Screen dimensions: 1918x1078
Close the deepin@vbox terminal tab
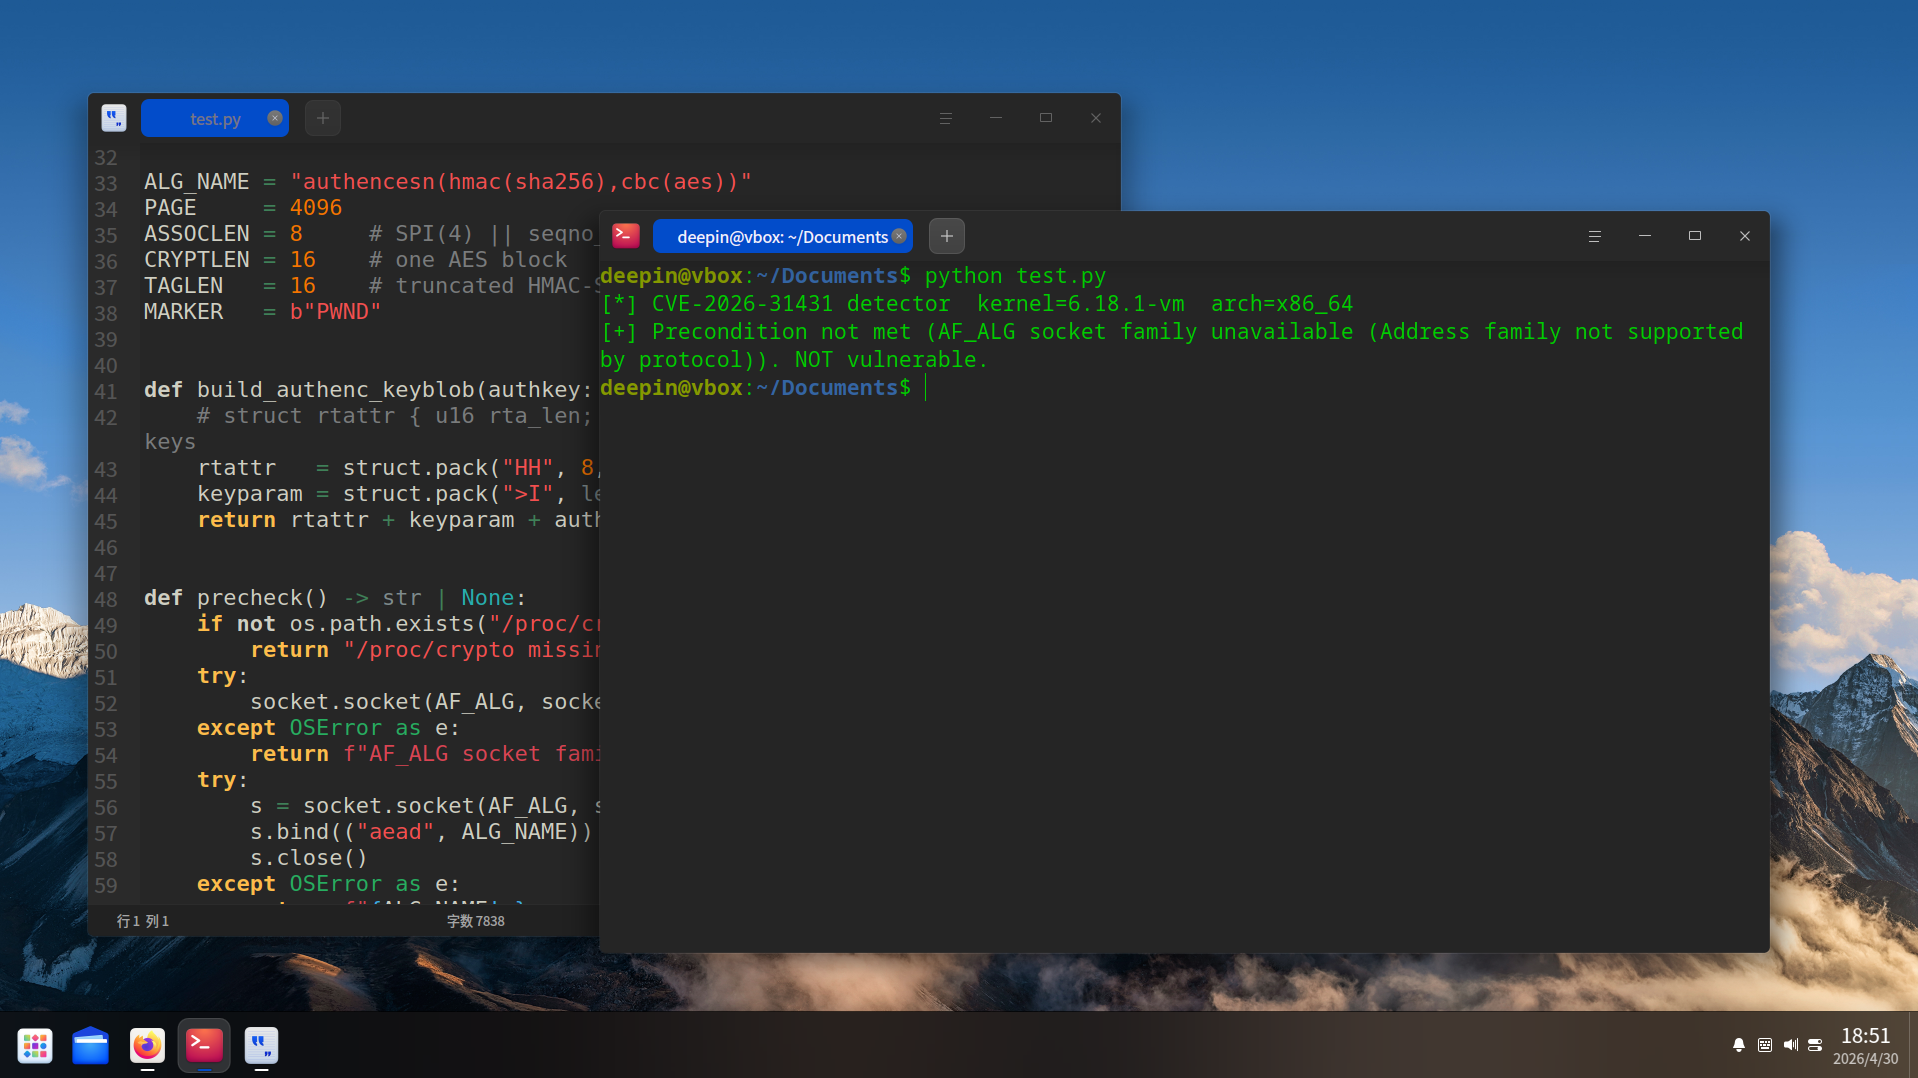(899, 236)
